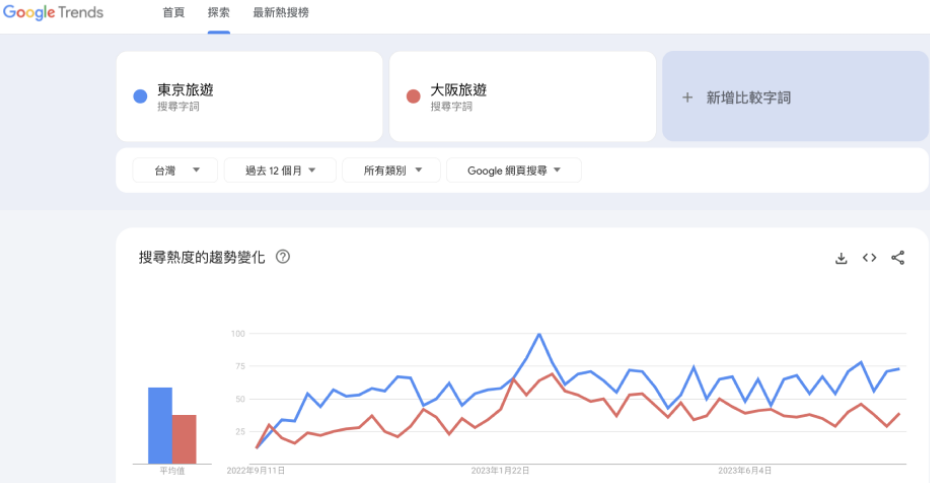Download the chart data as CSV
Image resolution: width=930 pixels, height=483 pixels.
(x=841, y=258)
